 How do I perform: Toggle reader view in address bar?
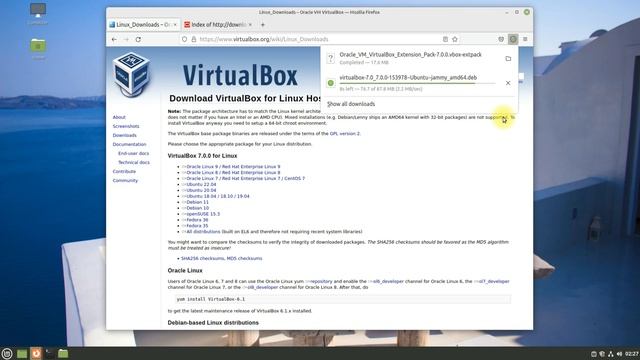tap(445, 39)
